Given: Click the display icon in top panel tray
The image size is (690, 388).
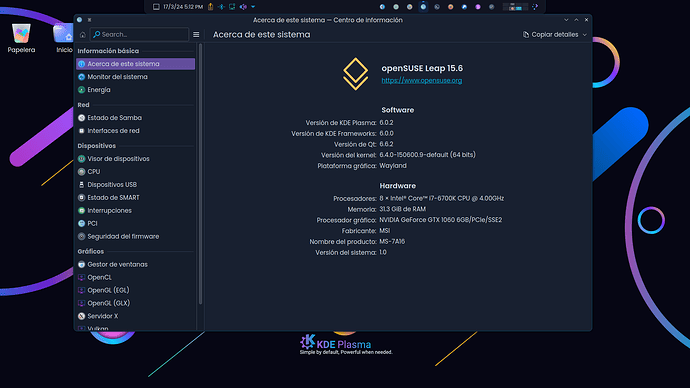Looking at the screenshot, I should 232,7.
